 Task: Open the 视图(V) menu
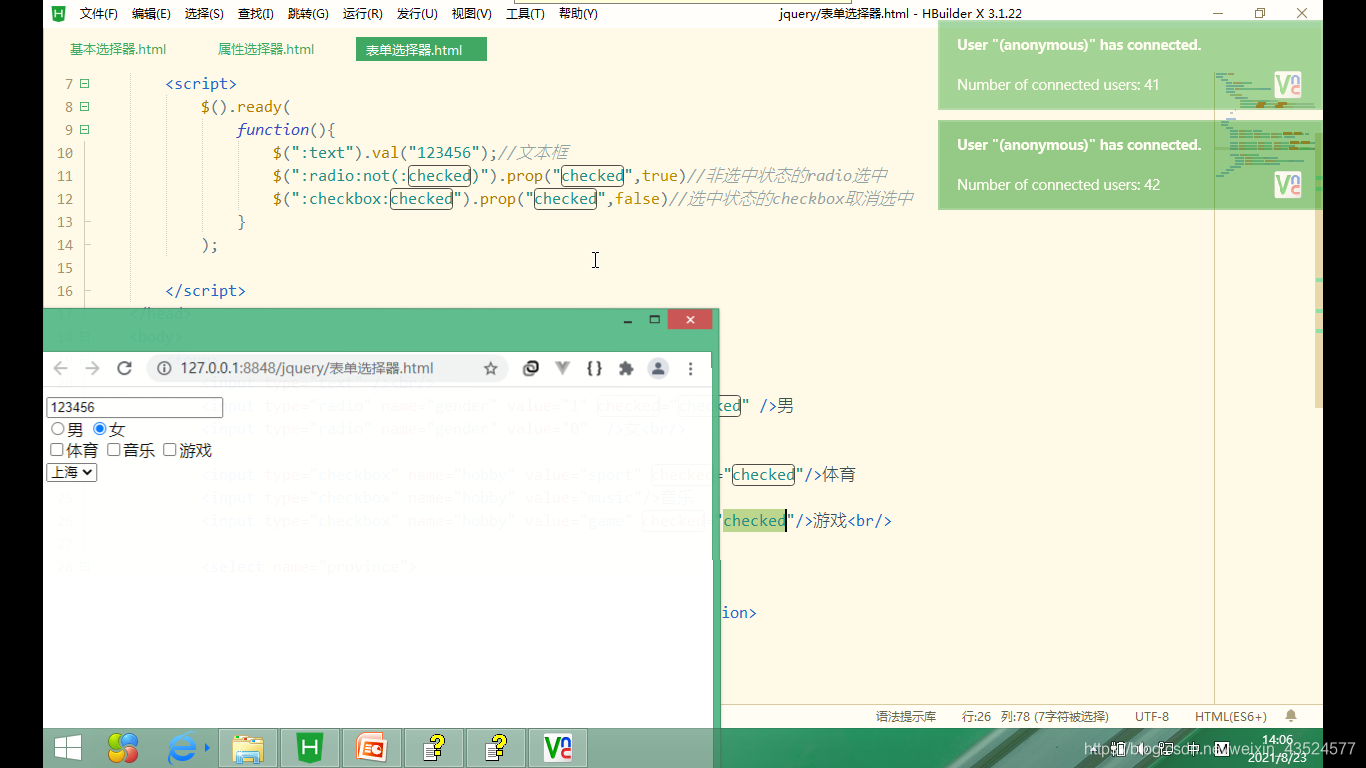471,14
